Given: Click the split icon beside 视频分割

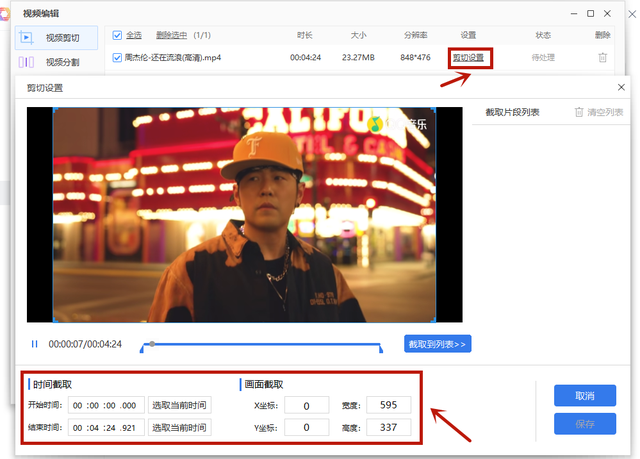Looking at the screenshot, I should click(x=26, y=62).
